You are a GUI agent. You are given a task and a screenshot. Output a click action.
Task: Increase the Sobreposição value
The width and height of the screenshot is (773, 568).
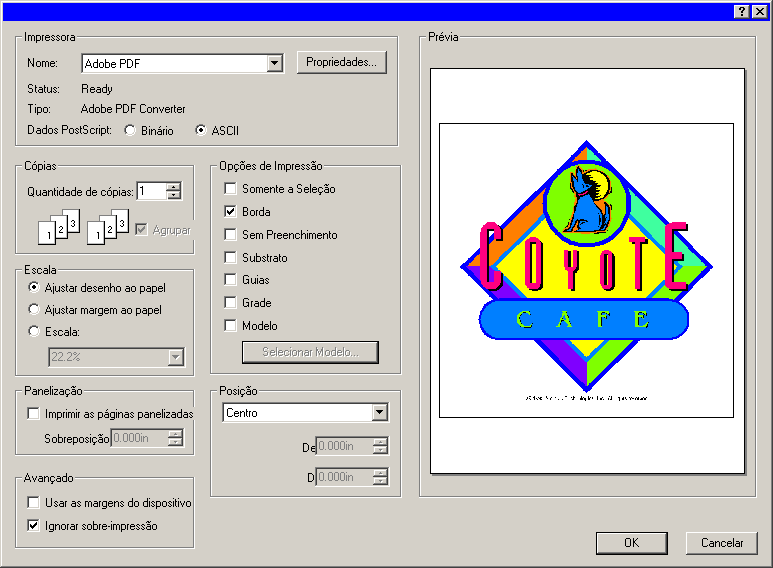pyautogui.click(x=176, y=433)
